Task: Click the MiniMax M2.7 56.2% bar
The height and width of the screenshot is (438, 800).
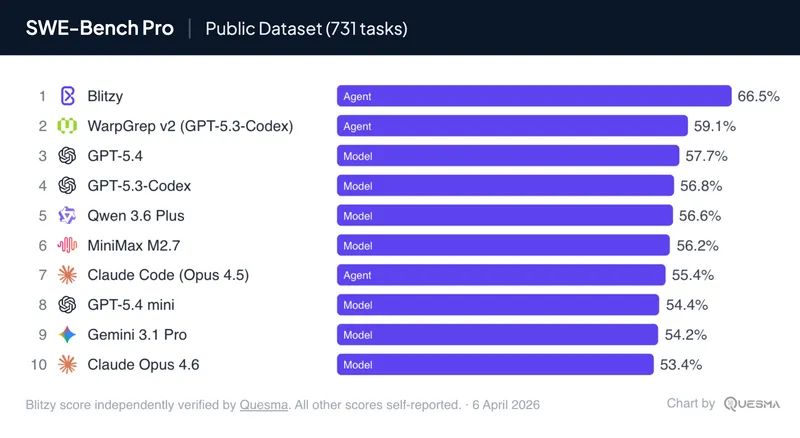Action: [503, 245]
